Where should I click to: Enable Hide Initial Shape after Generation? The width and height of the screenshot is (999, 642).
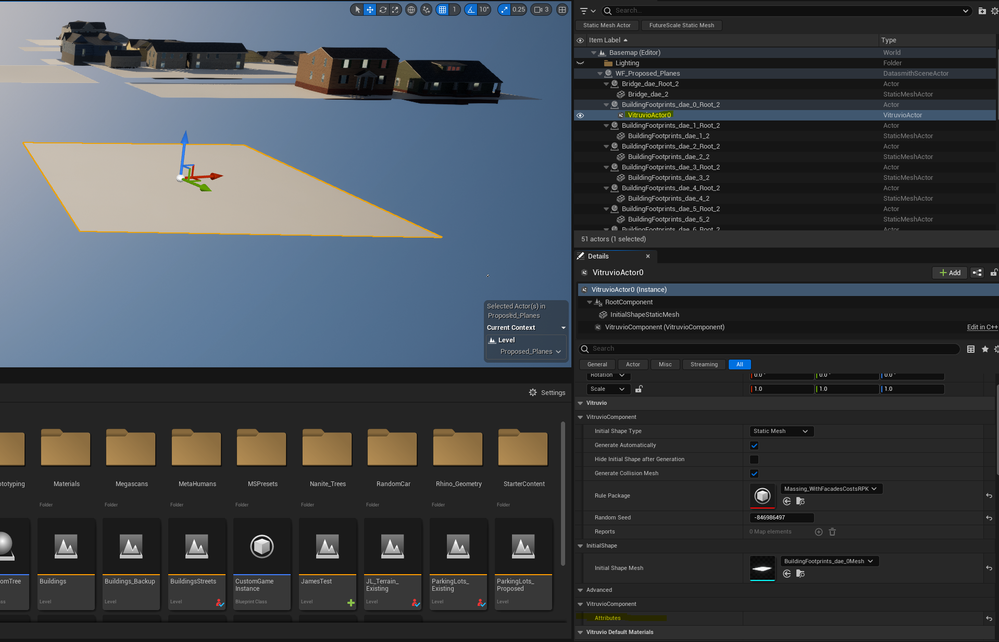click(x=754, y=459)
